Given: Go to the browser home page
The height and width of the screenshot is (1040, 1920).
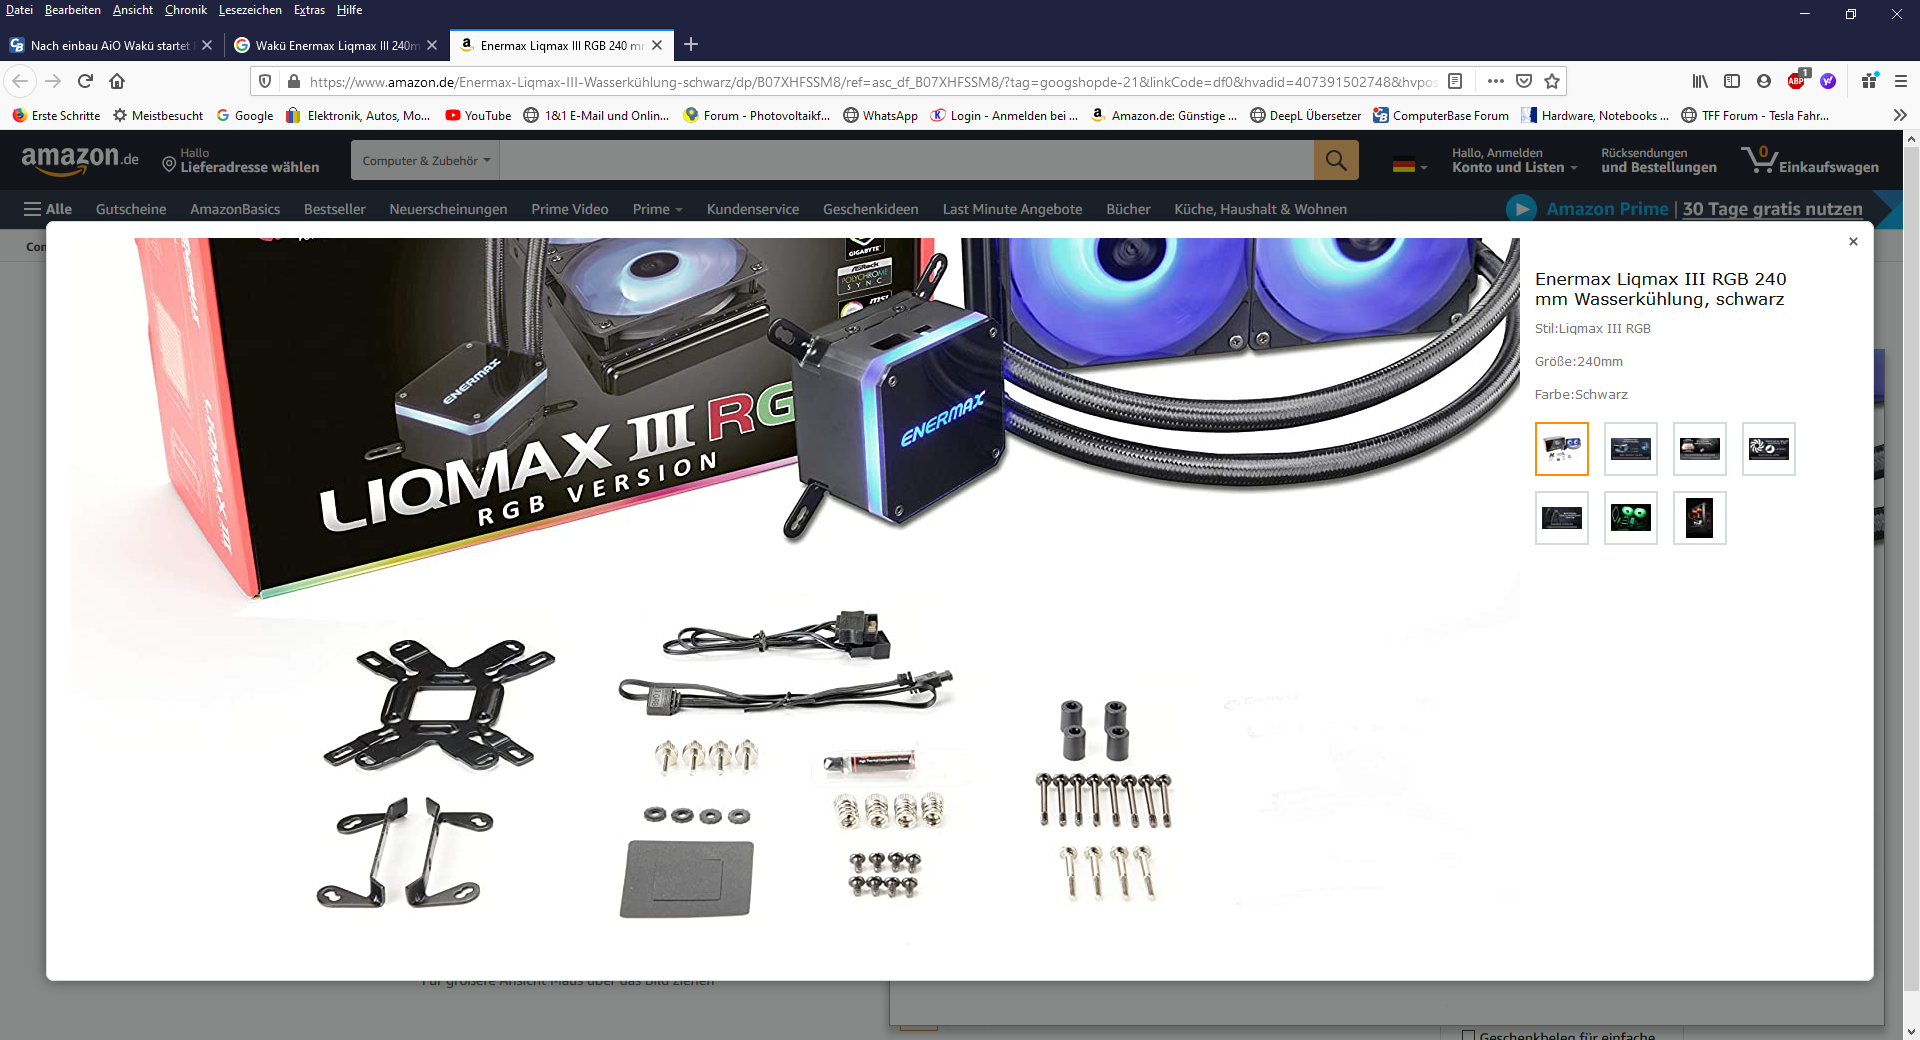Looking at the screenshot, I should click(117, 81).
